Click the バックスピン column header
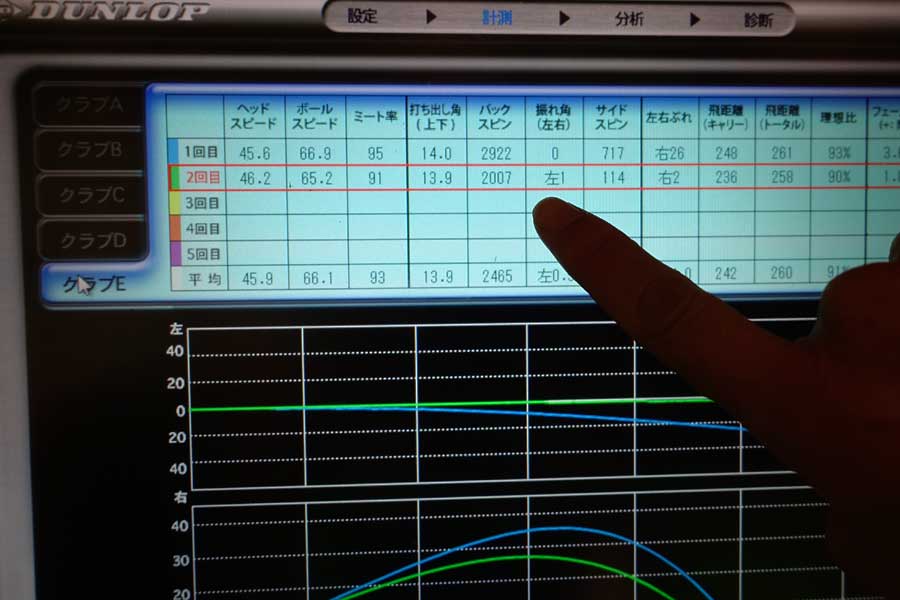Image resolution: width=900 pixels, height=600 pixels. pyautogui.click(x=495, y=117)
